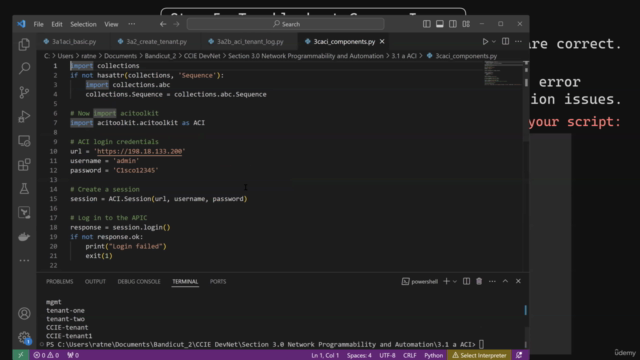Viewport: 640px width, 360px height.
Task: Click the VS Code logo icon
Action: (21, 24)
